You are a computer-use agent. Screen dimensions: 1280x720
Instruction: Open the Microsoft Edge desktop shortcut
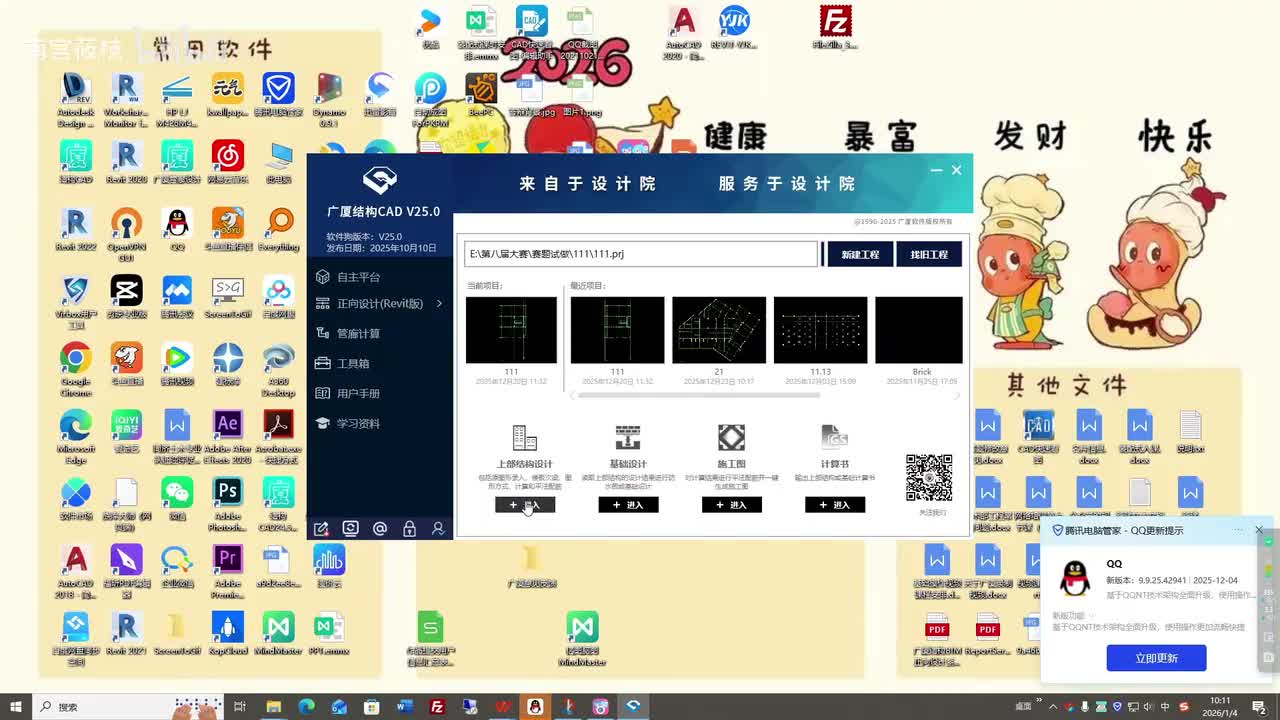point(75,437)
